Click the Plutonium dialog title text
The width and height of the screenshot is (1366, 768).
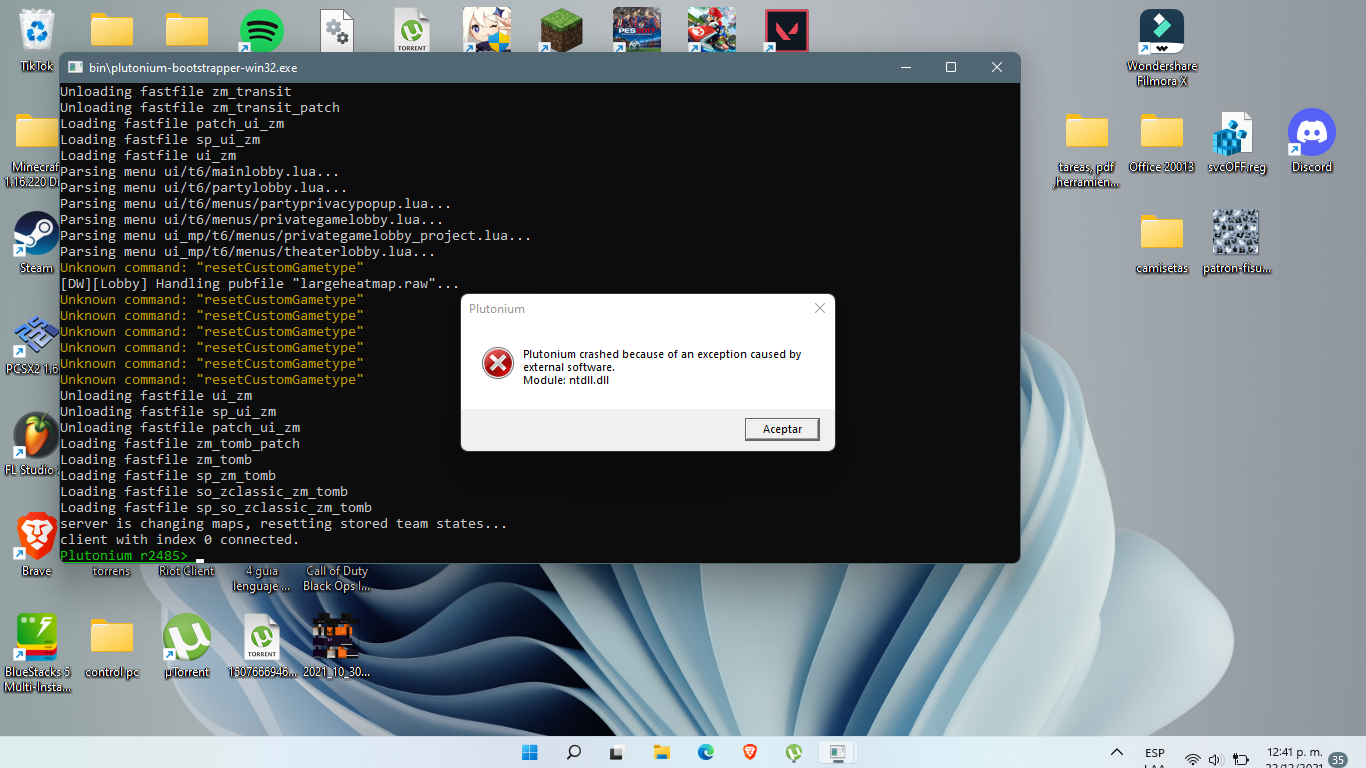pos(497,309)
